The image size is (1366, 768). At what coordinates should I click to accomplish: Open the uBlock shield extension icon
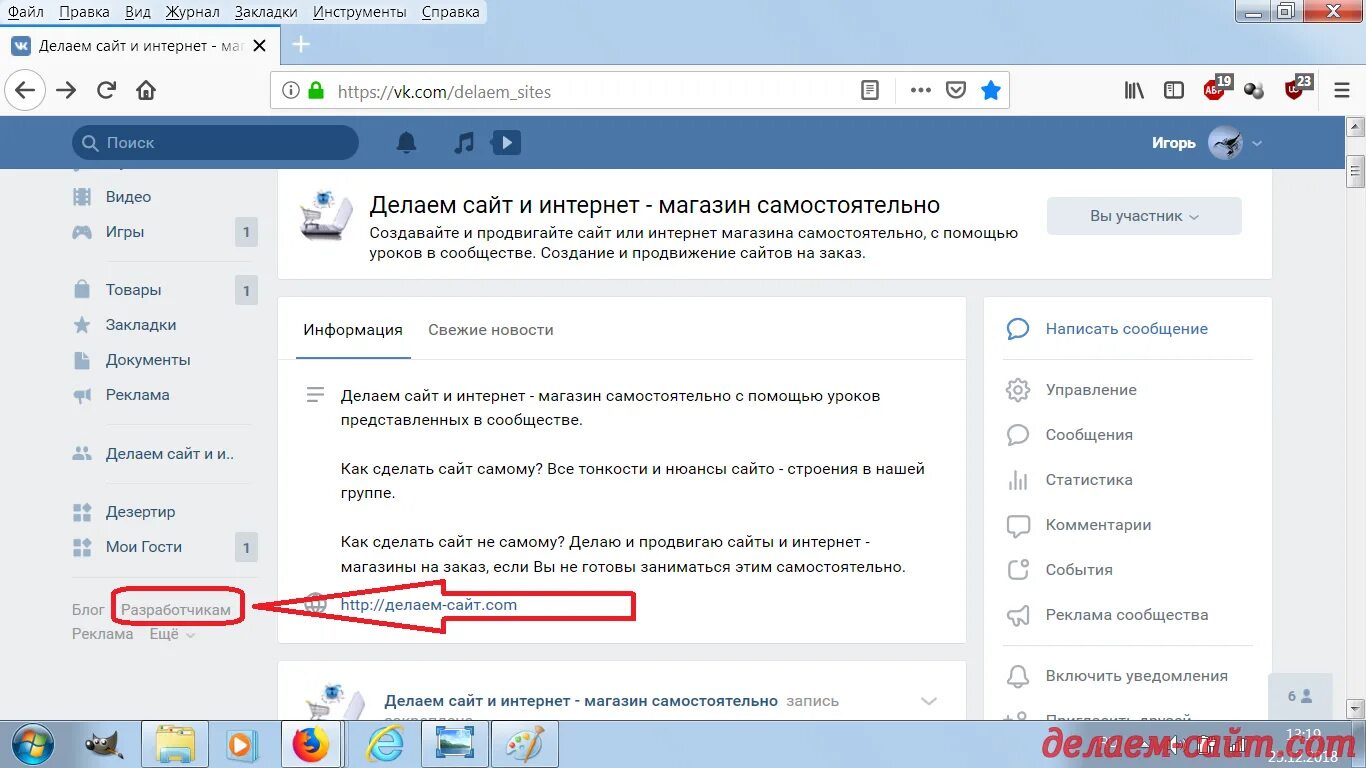click(x=1297, y=88)
